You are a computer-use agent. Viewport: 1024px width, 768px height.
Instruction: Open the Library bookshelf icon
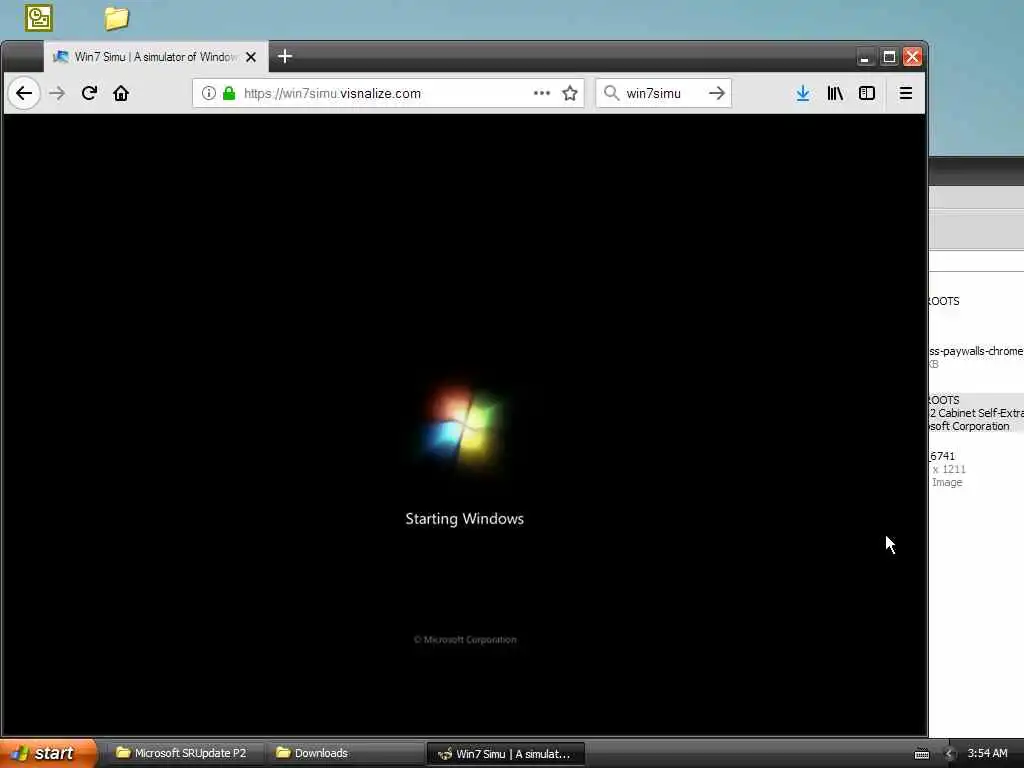835,93
